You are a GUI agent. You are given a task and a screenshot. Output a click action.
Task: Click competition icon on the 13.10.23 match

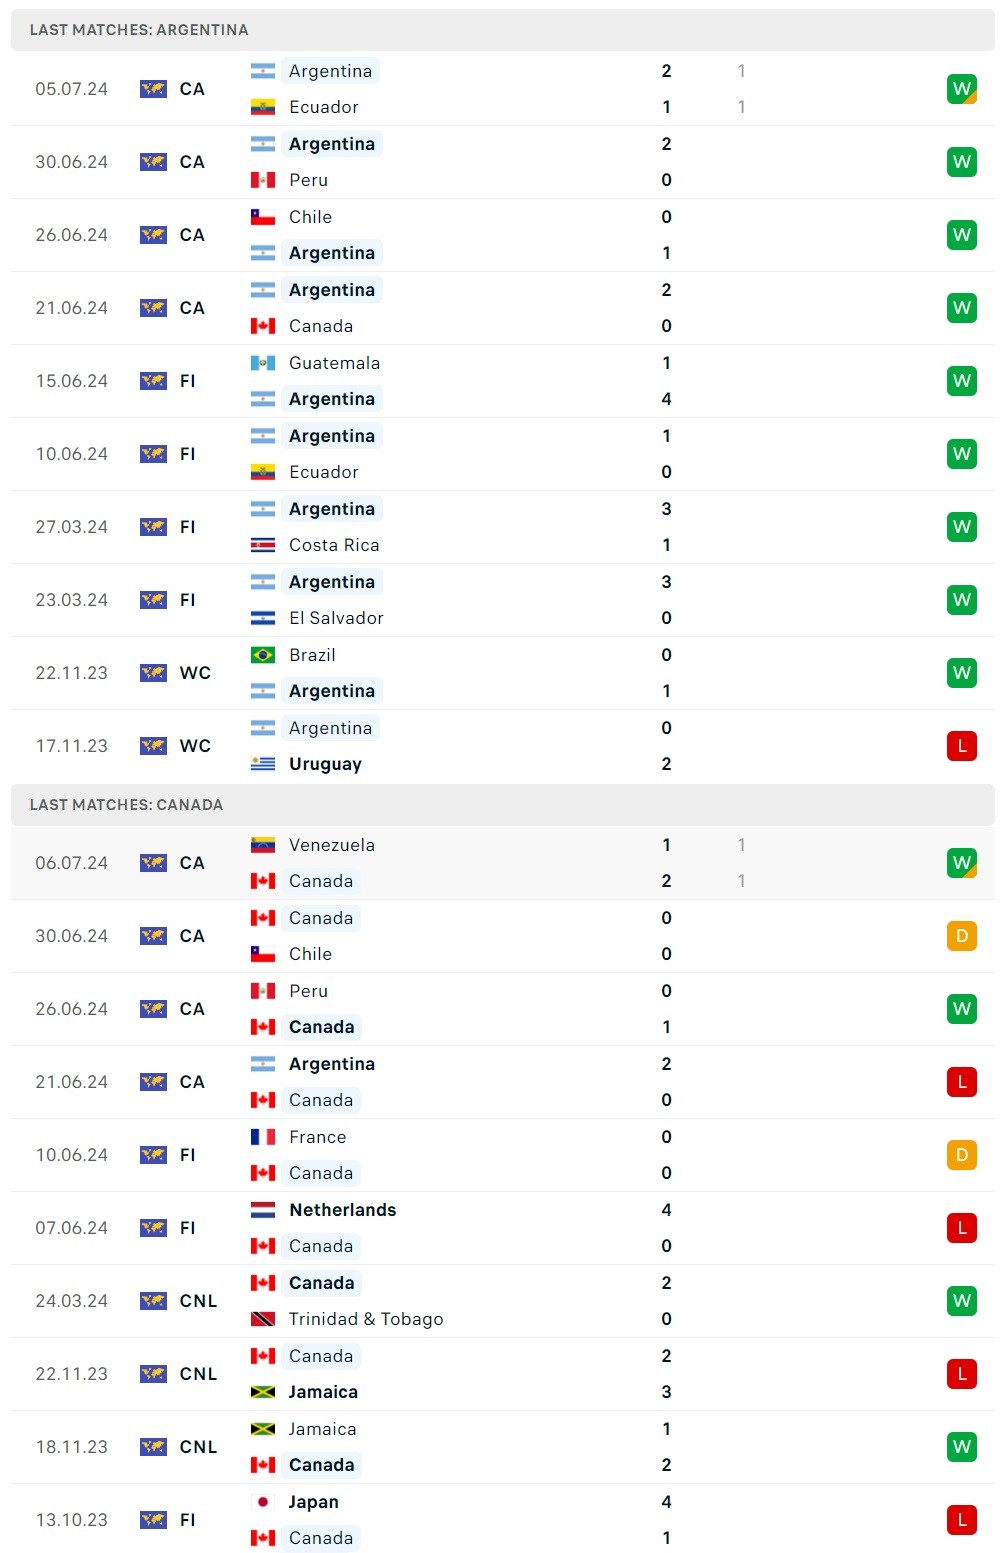tap(153, 1520)
